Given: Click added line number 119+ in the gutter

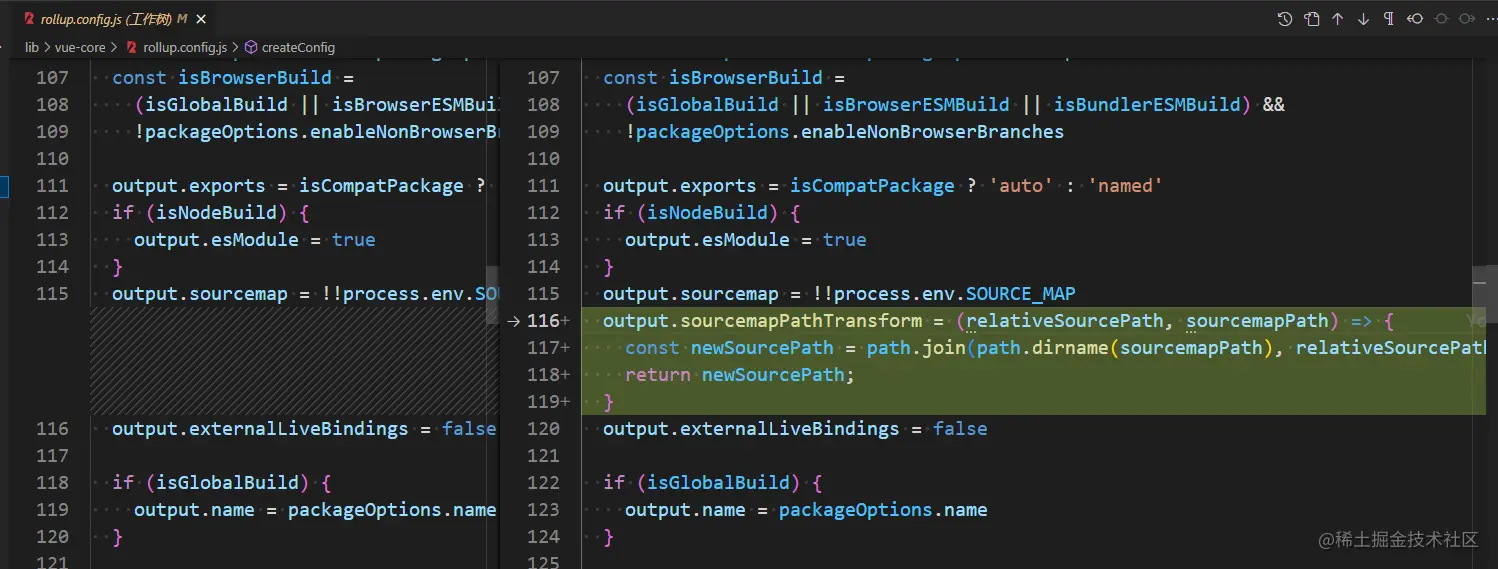Looking at the screenshot, I should [x=548, y=402].
